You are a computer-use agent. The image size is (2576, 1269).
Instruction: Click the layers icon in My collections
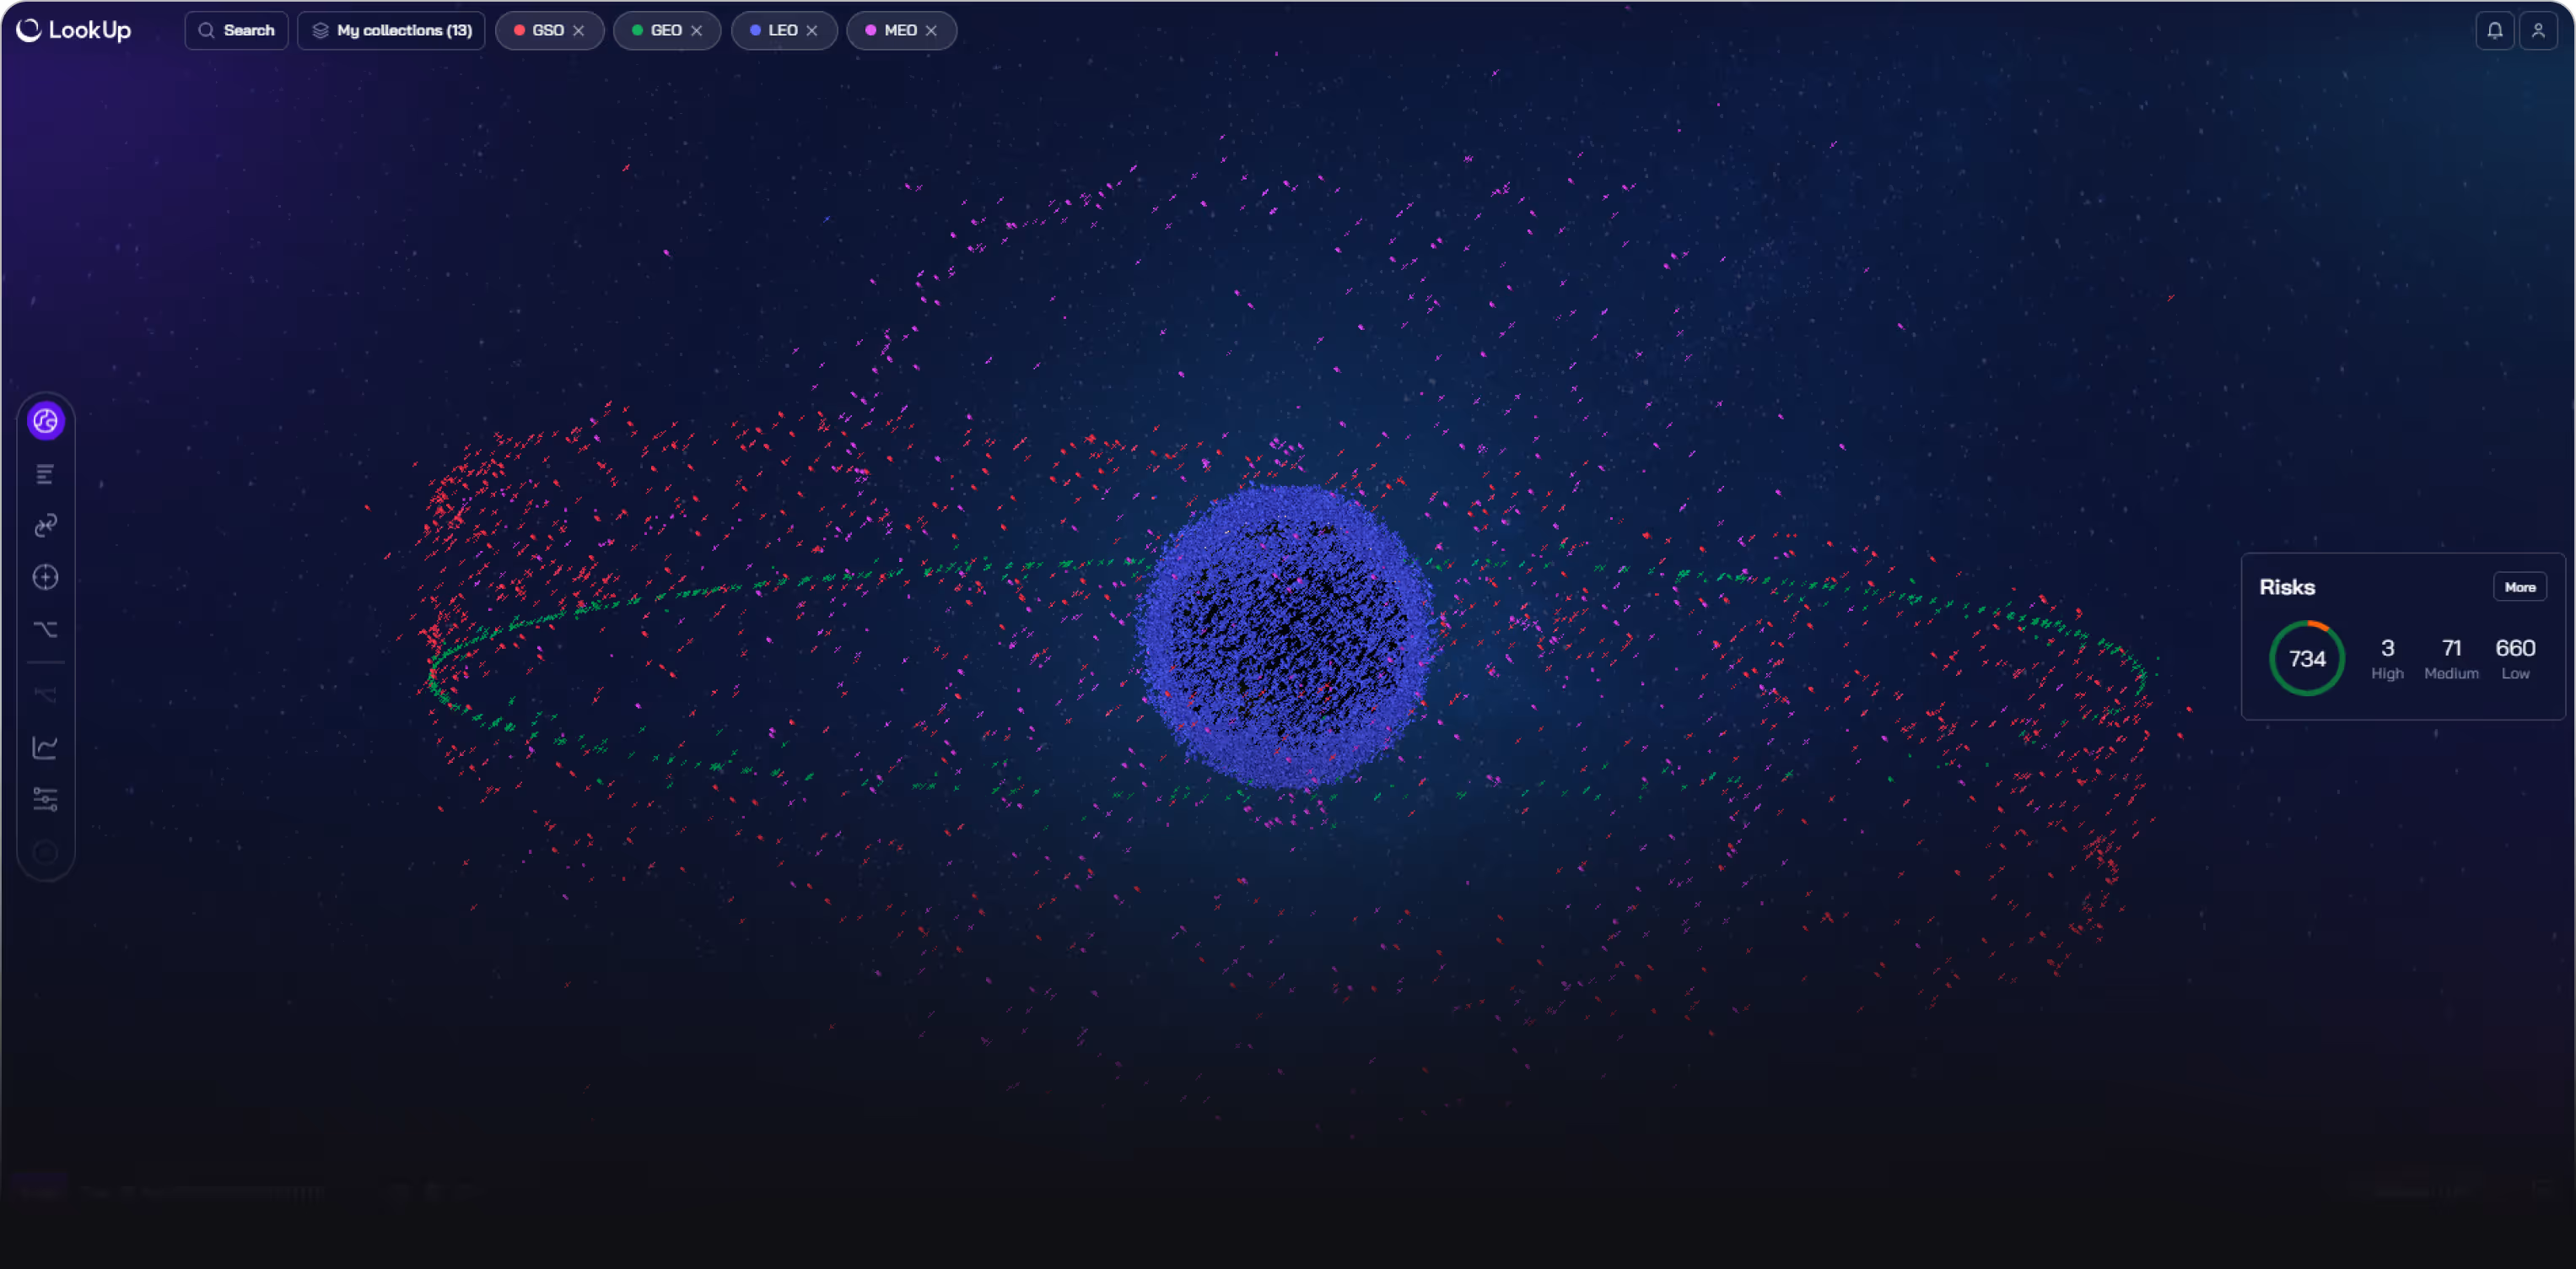(x=320, y=31)
